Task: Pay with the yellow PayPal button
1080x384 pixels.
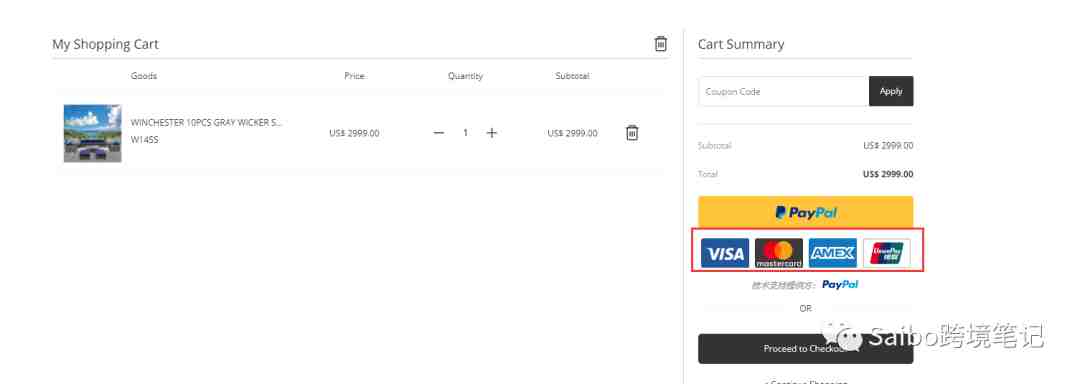Action: (x=805, y=212)
